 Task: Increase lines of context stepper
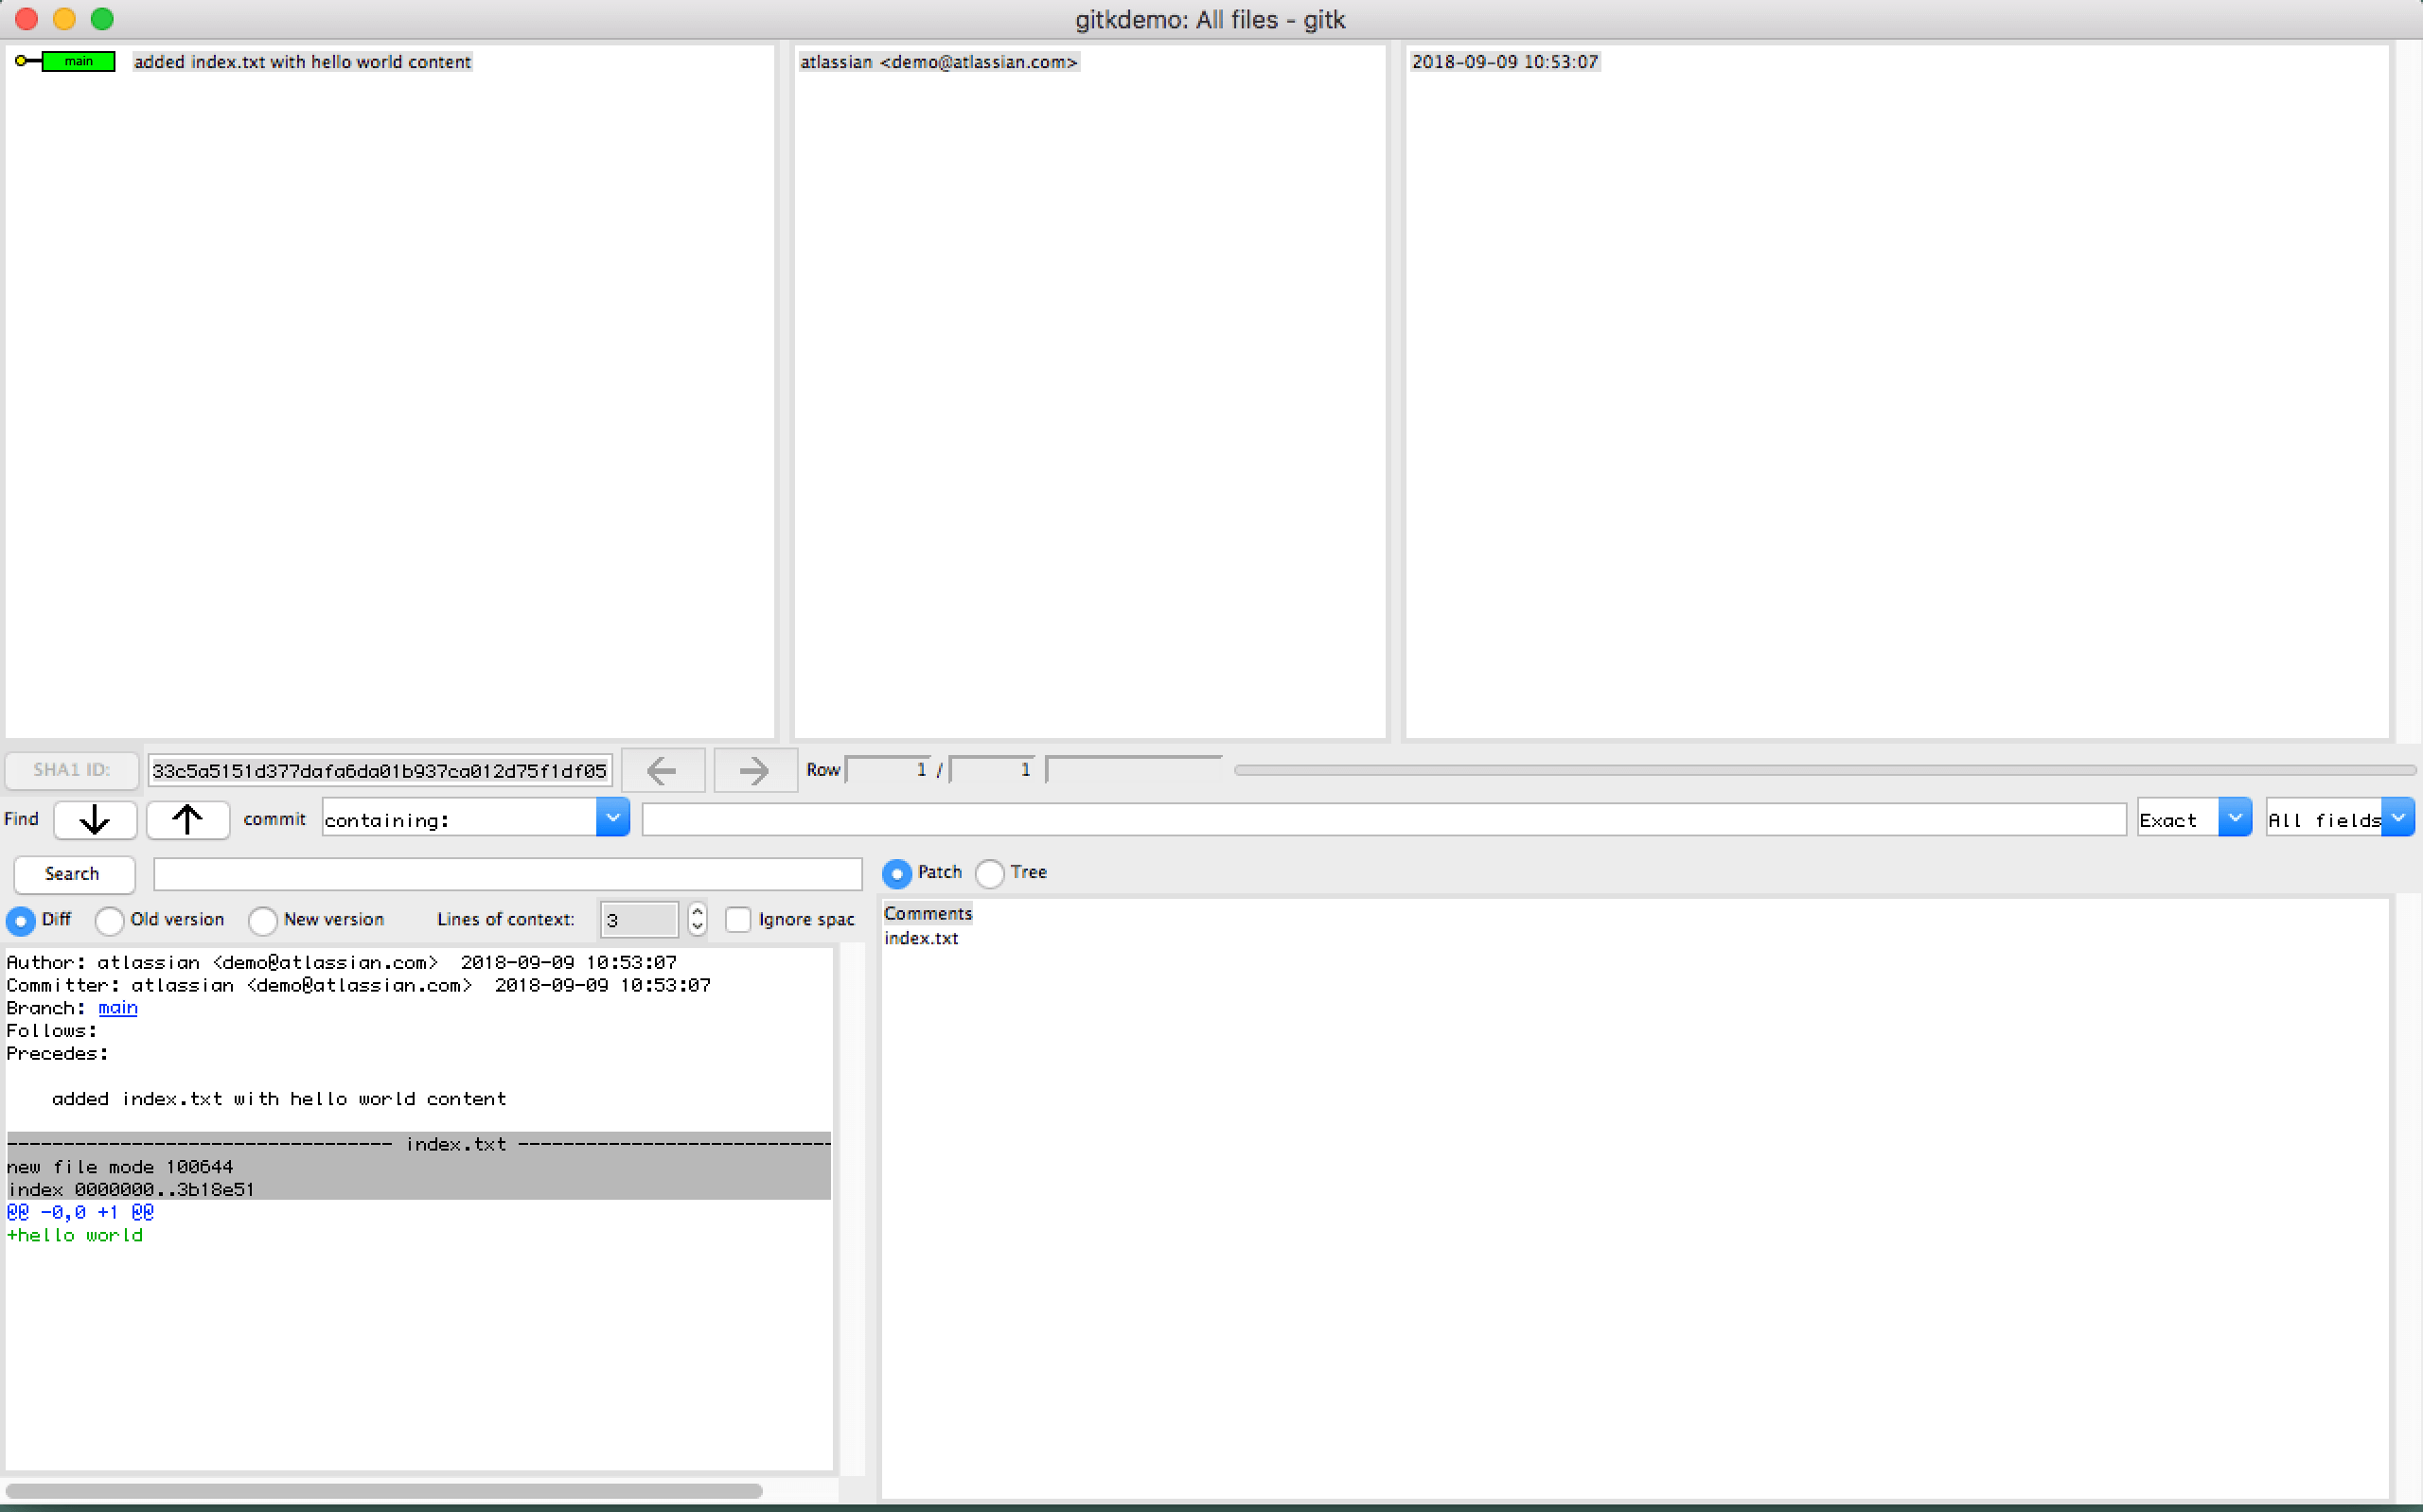697,911
